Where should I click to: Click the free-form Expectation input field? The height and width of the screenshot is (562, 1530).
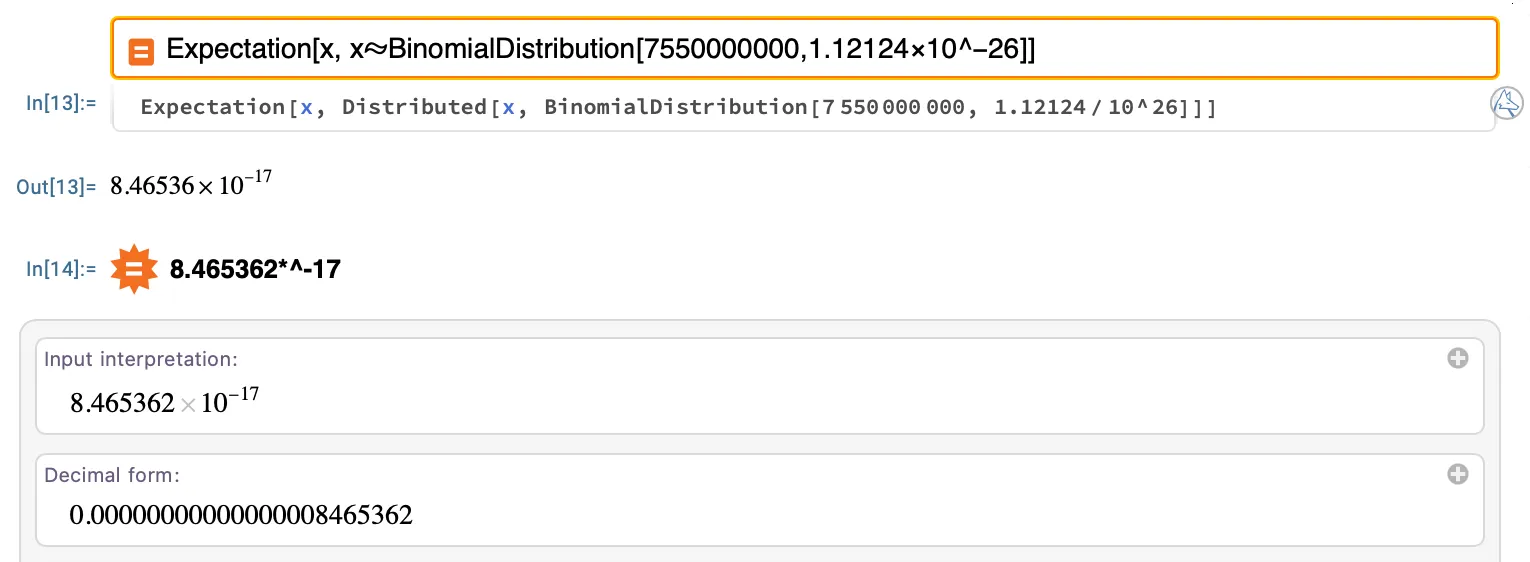pos(805,48)
